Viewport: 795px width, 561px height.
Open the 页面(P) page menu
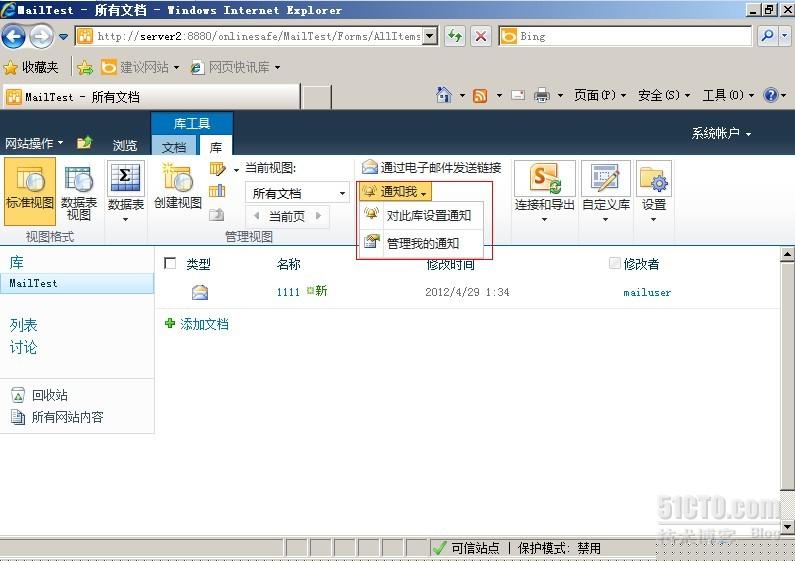600,95
